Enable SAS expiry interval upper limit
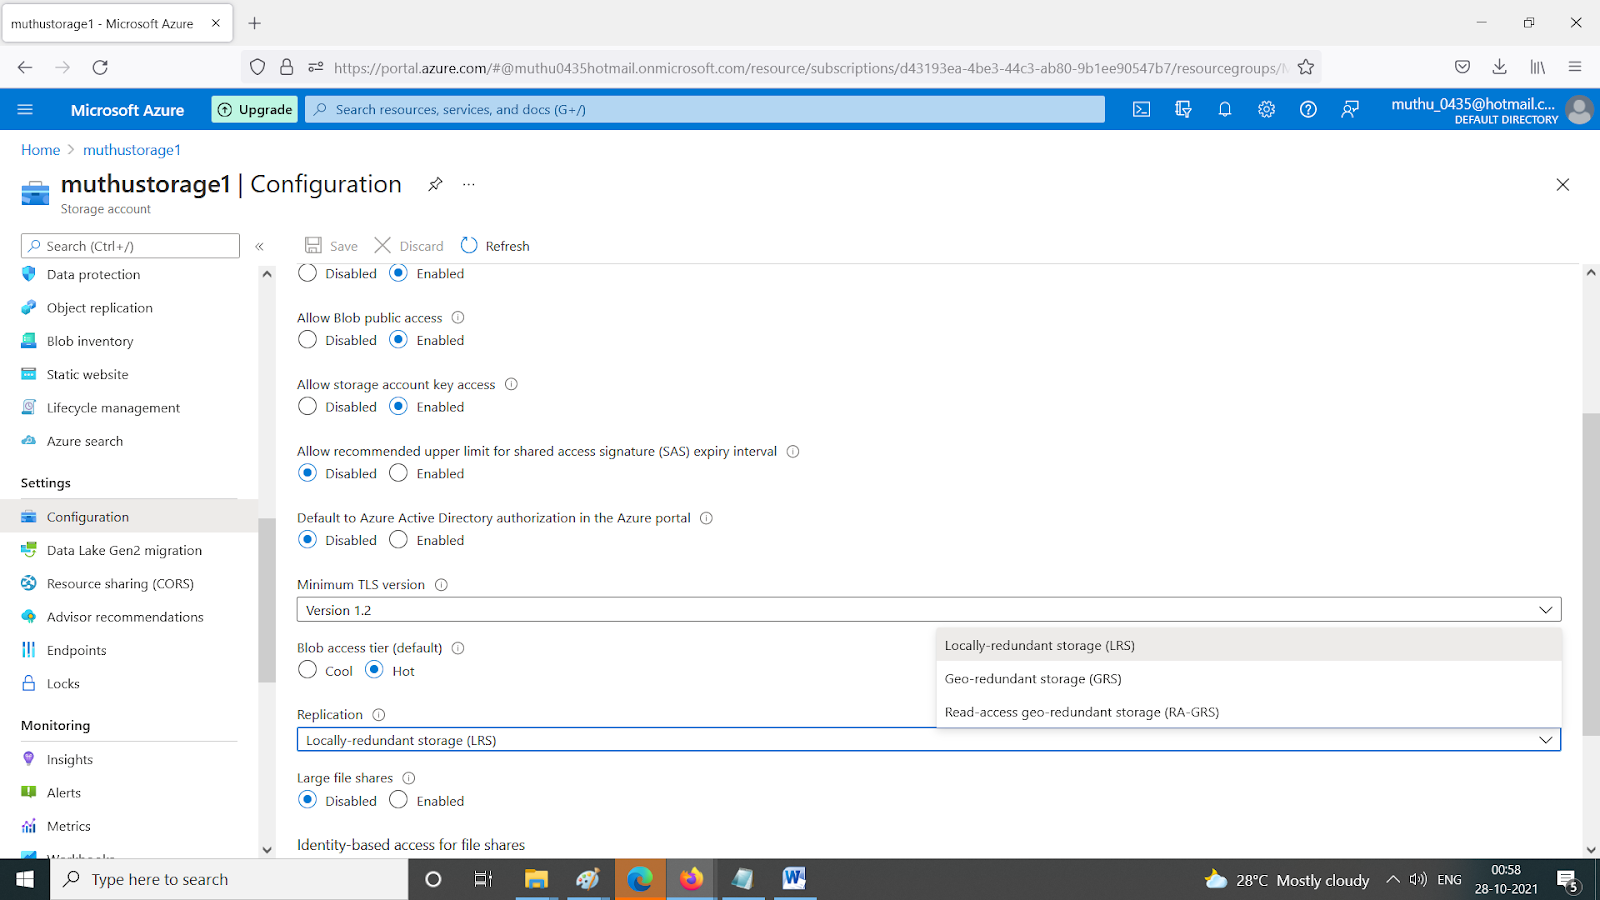The image size is (1600, 900). (399, 473)
